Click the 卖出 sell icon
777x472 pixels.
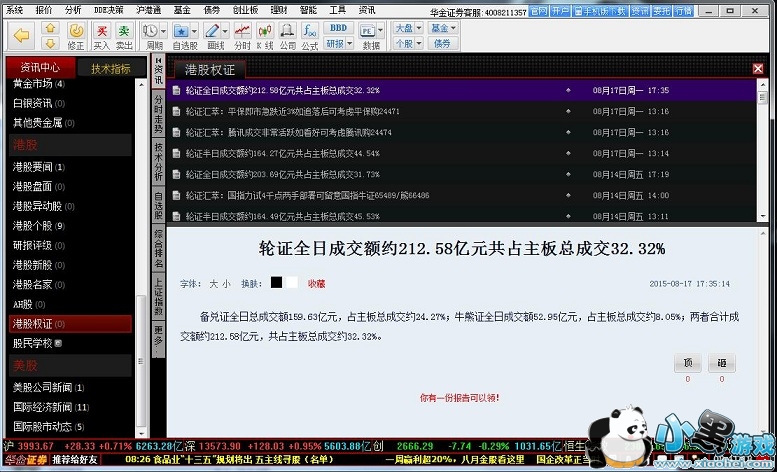(123, 31)
